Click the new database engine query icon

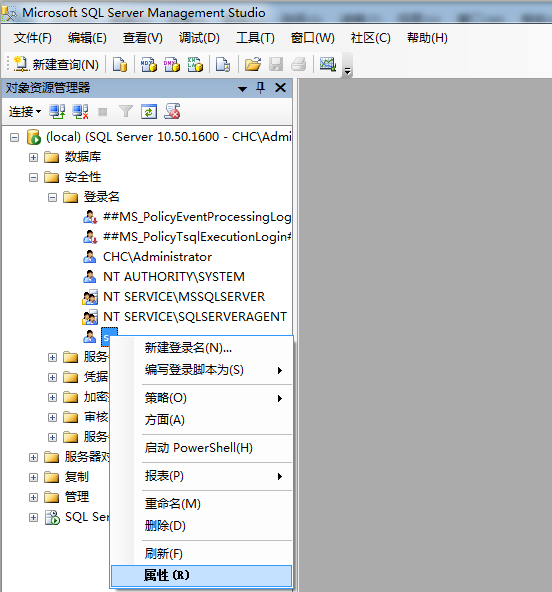click(120, 64)
